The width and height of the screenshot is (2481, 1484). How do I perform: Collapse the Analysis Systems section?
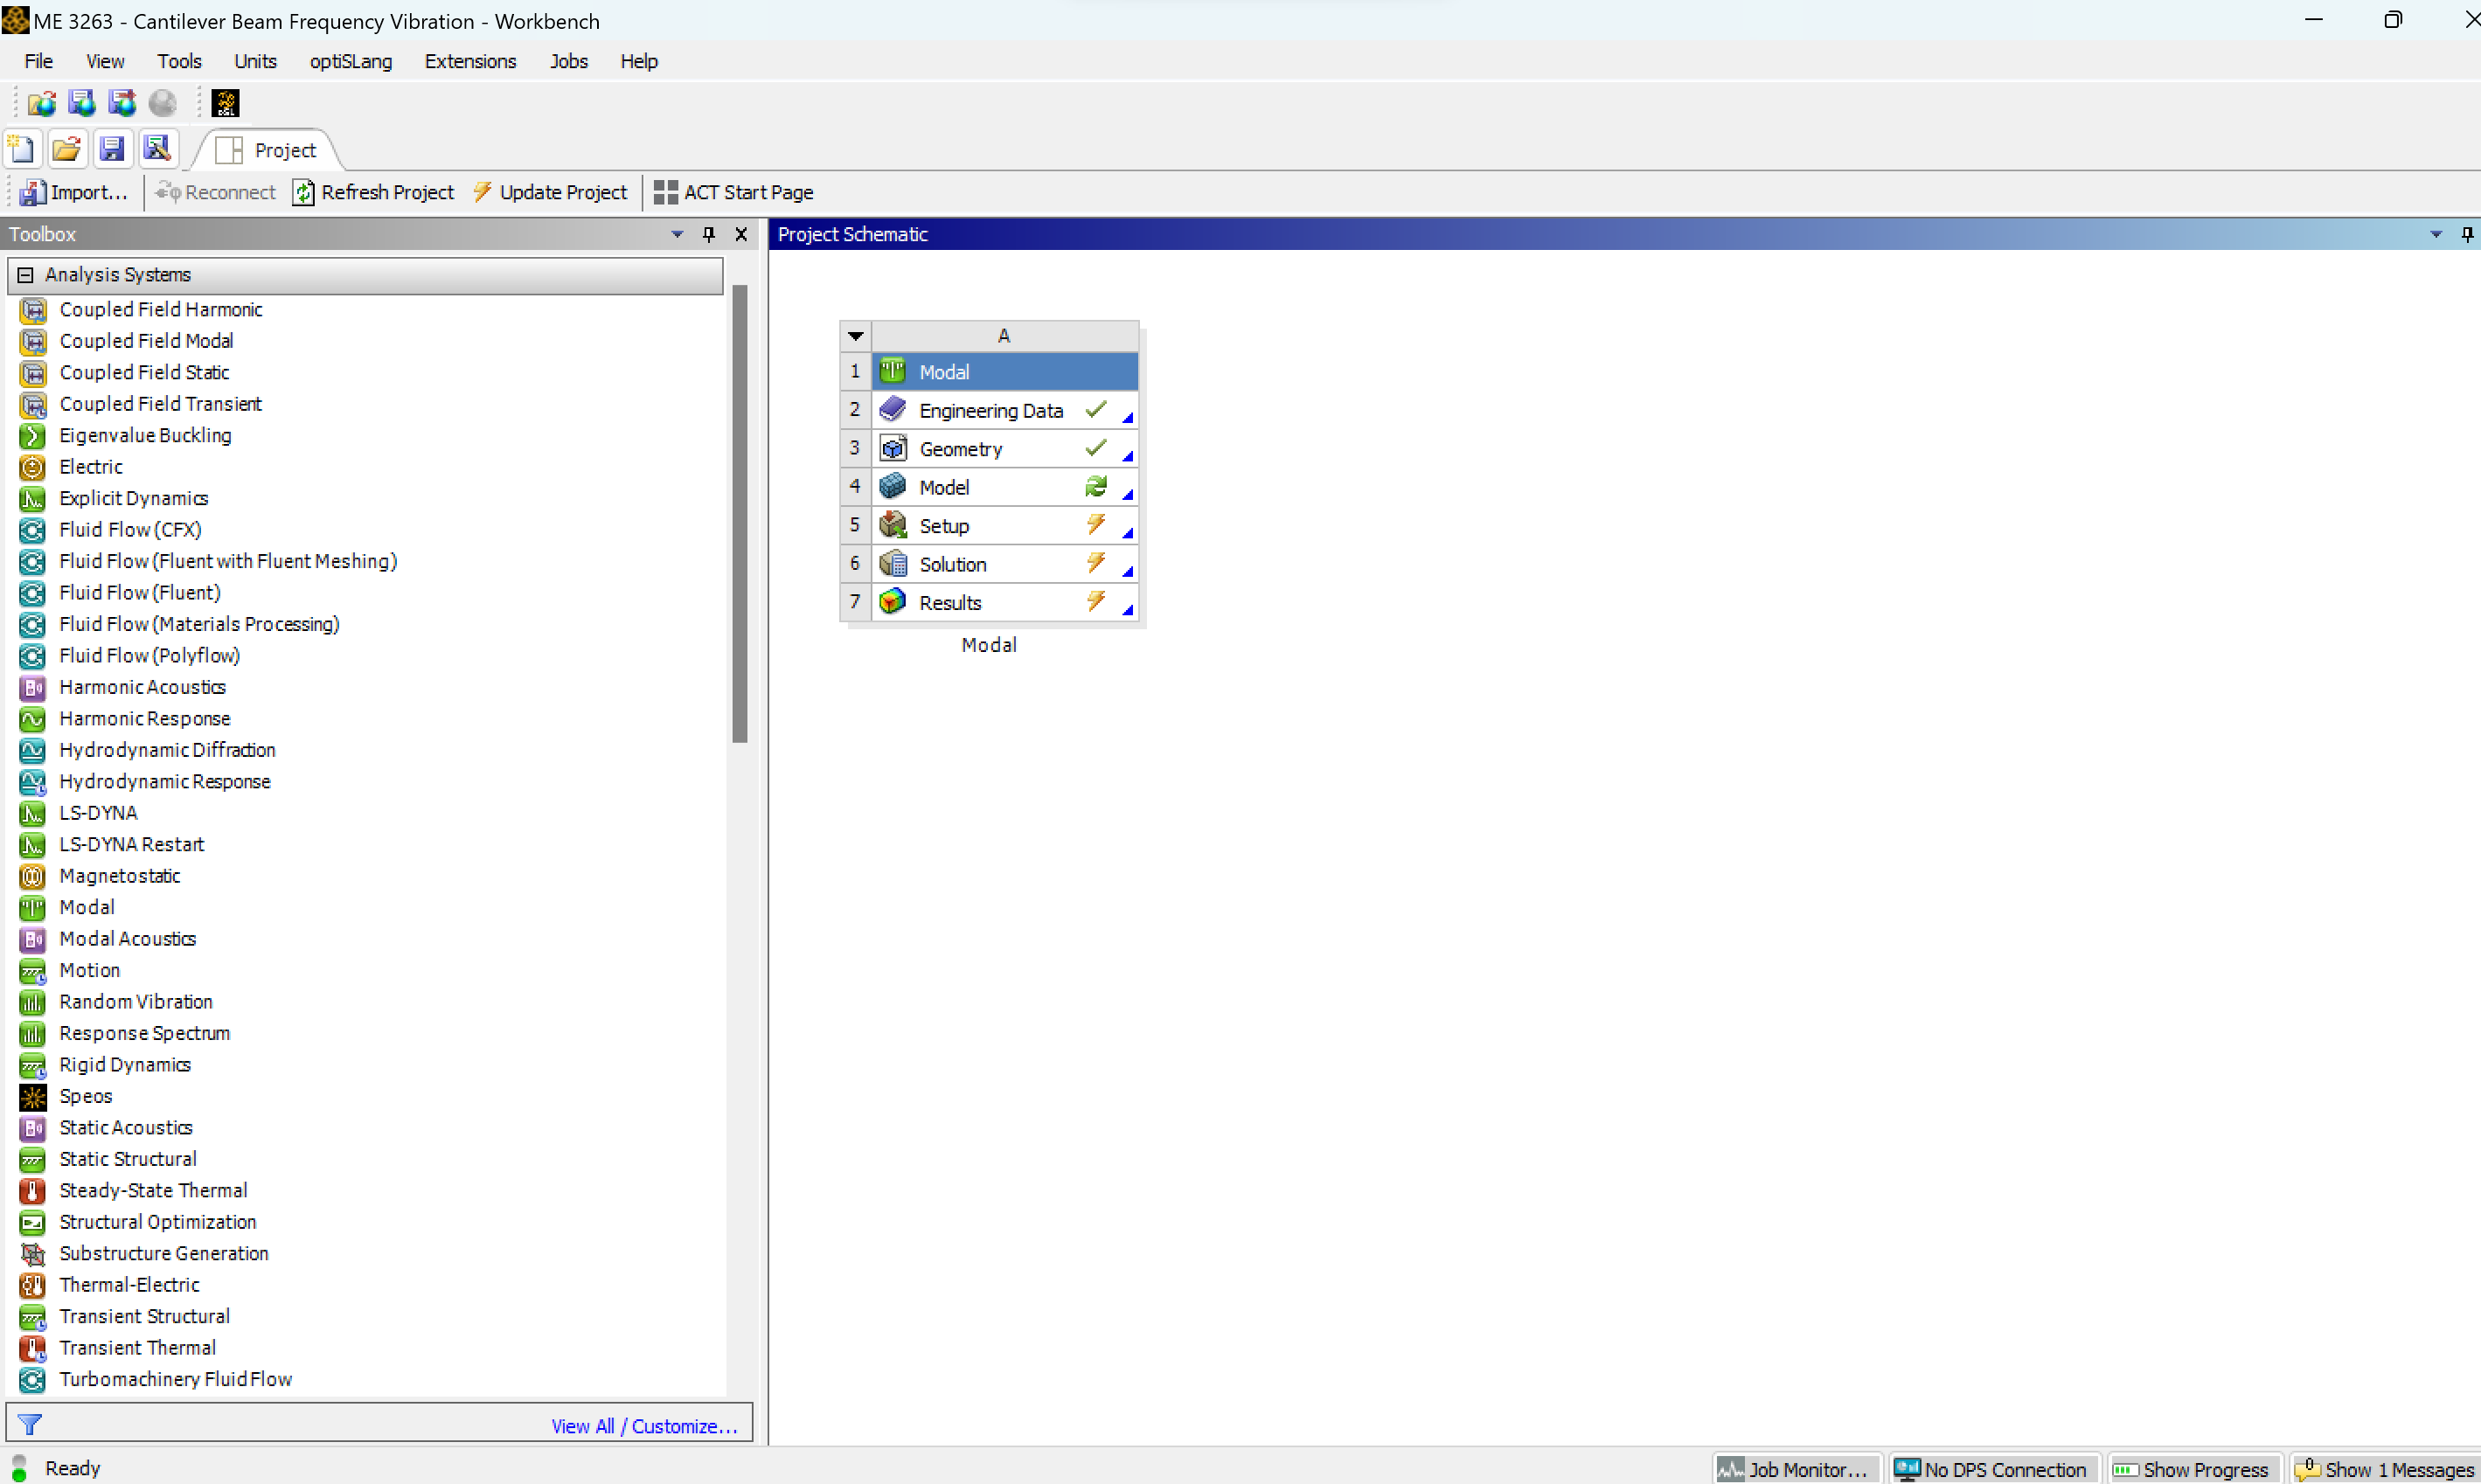click(x=26, y=275)
